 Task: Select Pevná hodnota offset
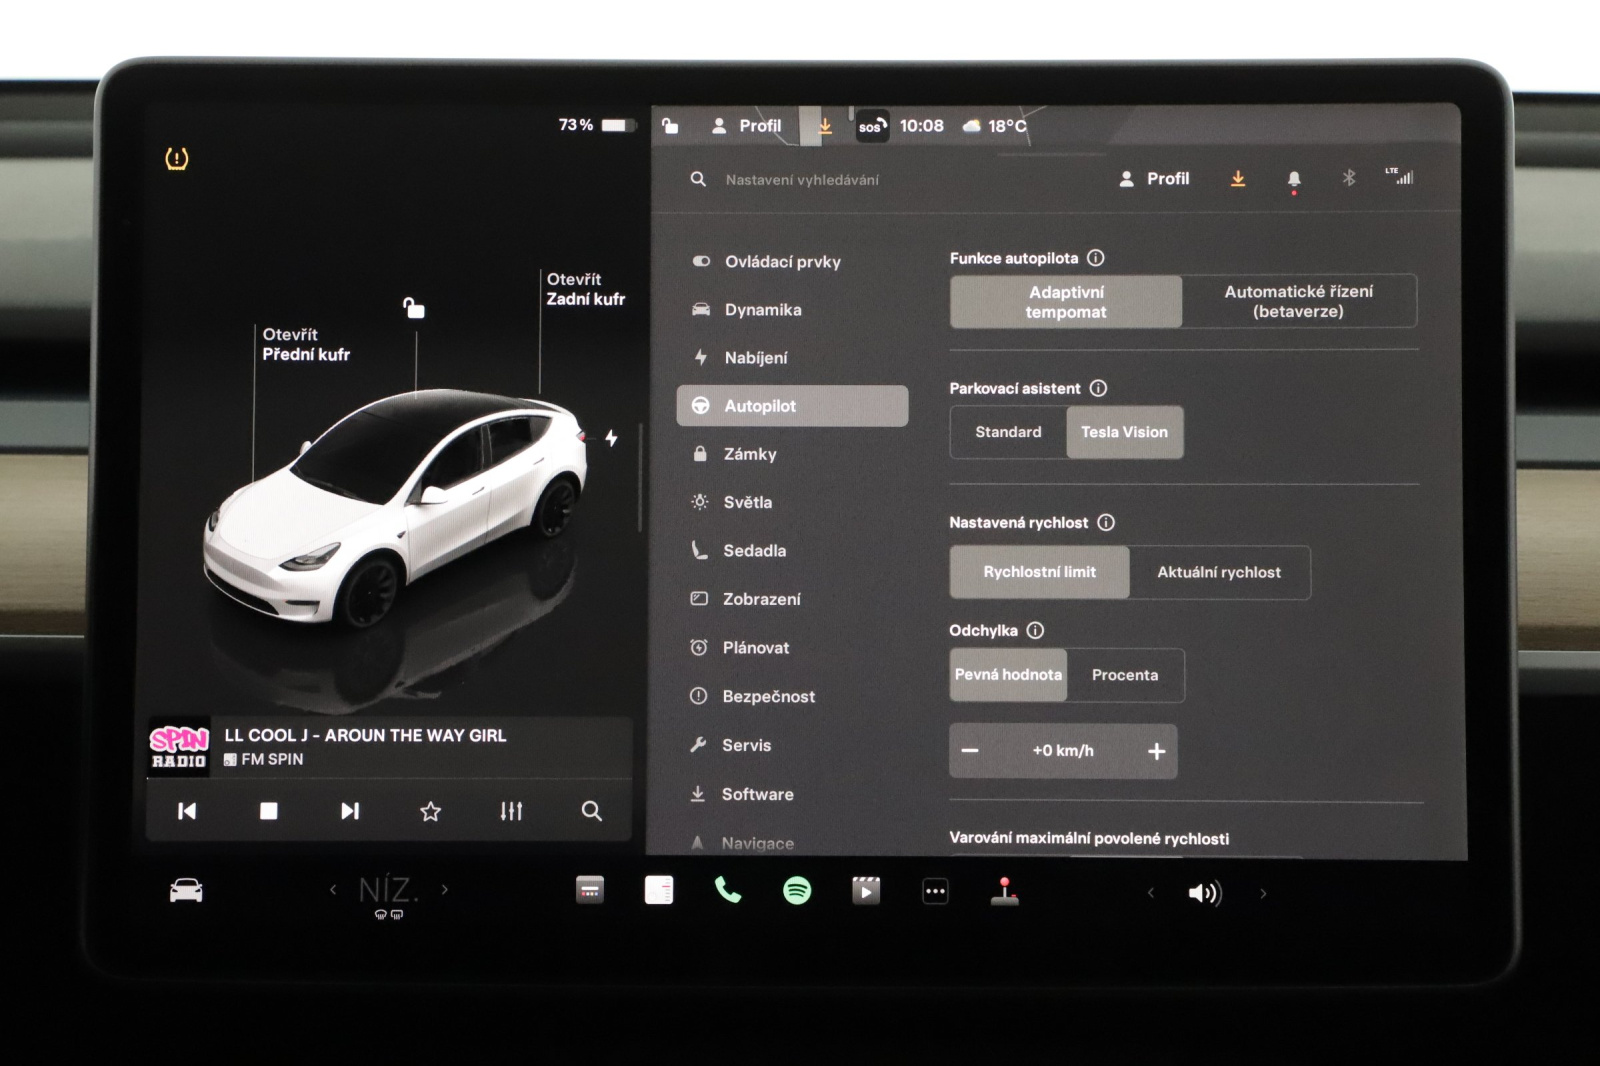click(1008, 675)
